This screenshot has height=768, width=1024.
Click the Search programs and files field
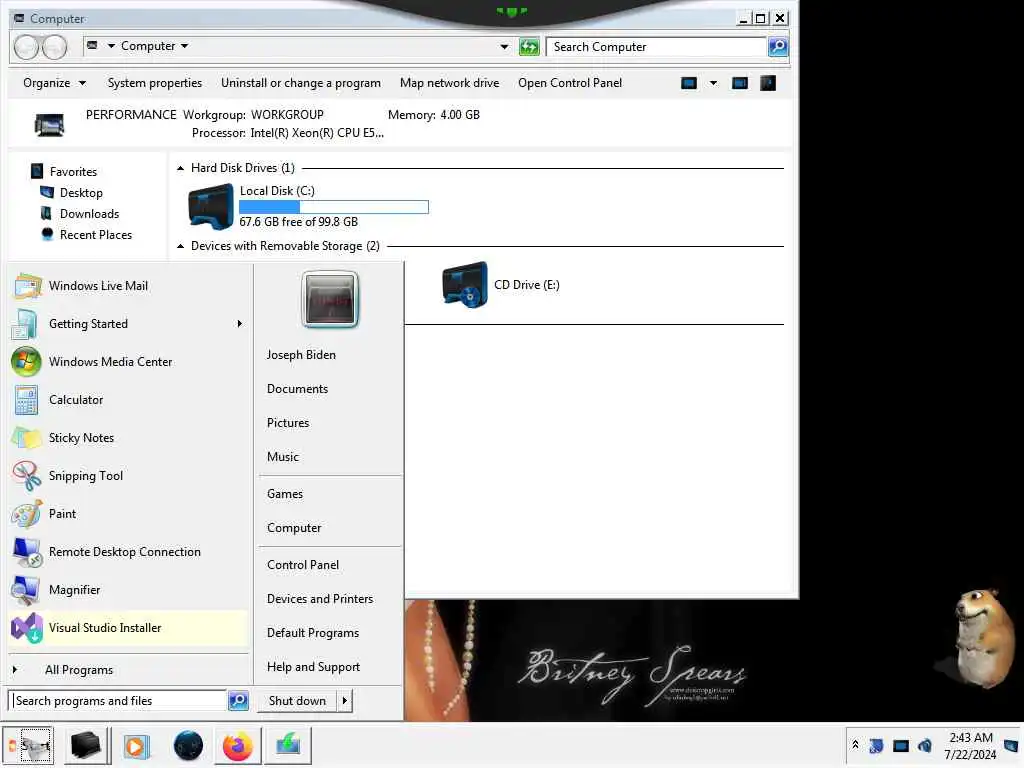click(x=119, y=701)
